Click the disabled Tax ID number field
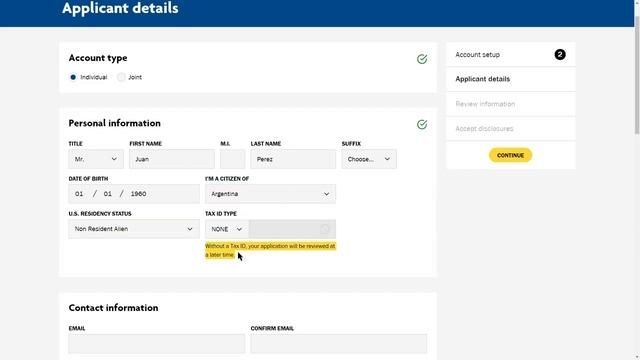This screenshot has height=360, width=640. coord(292,229)
